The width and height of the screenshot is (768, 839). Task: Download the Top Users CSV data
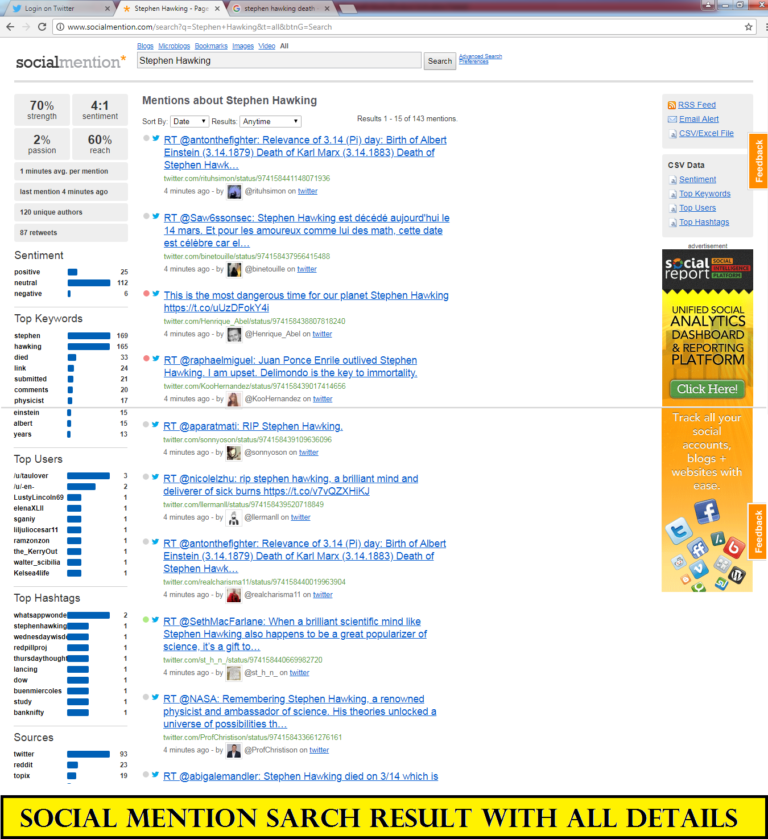(697, 208)
